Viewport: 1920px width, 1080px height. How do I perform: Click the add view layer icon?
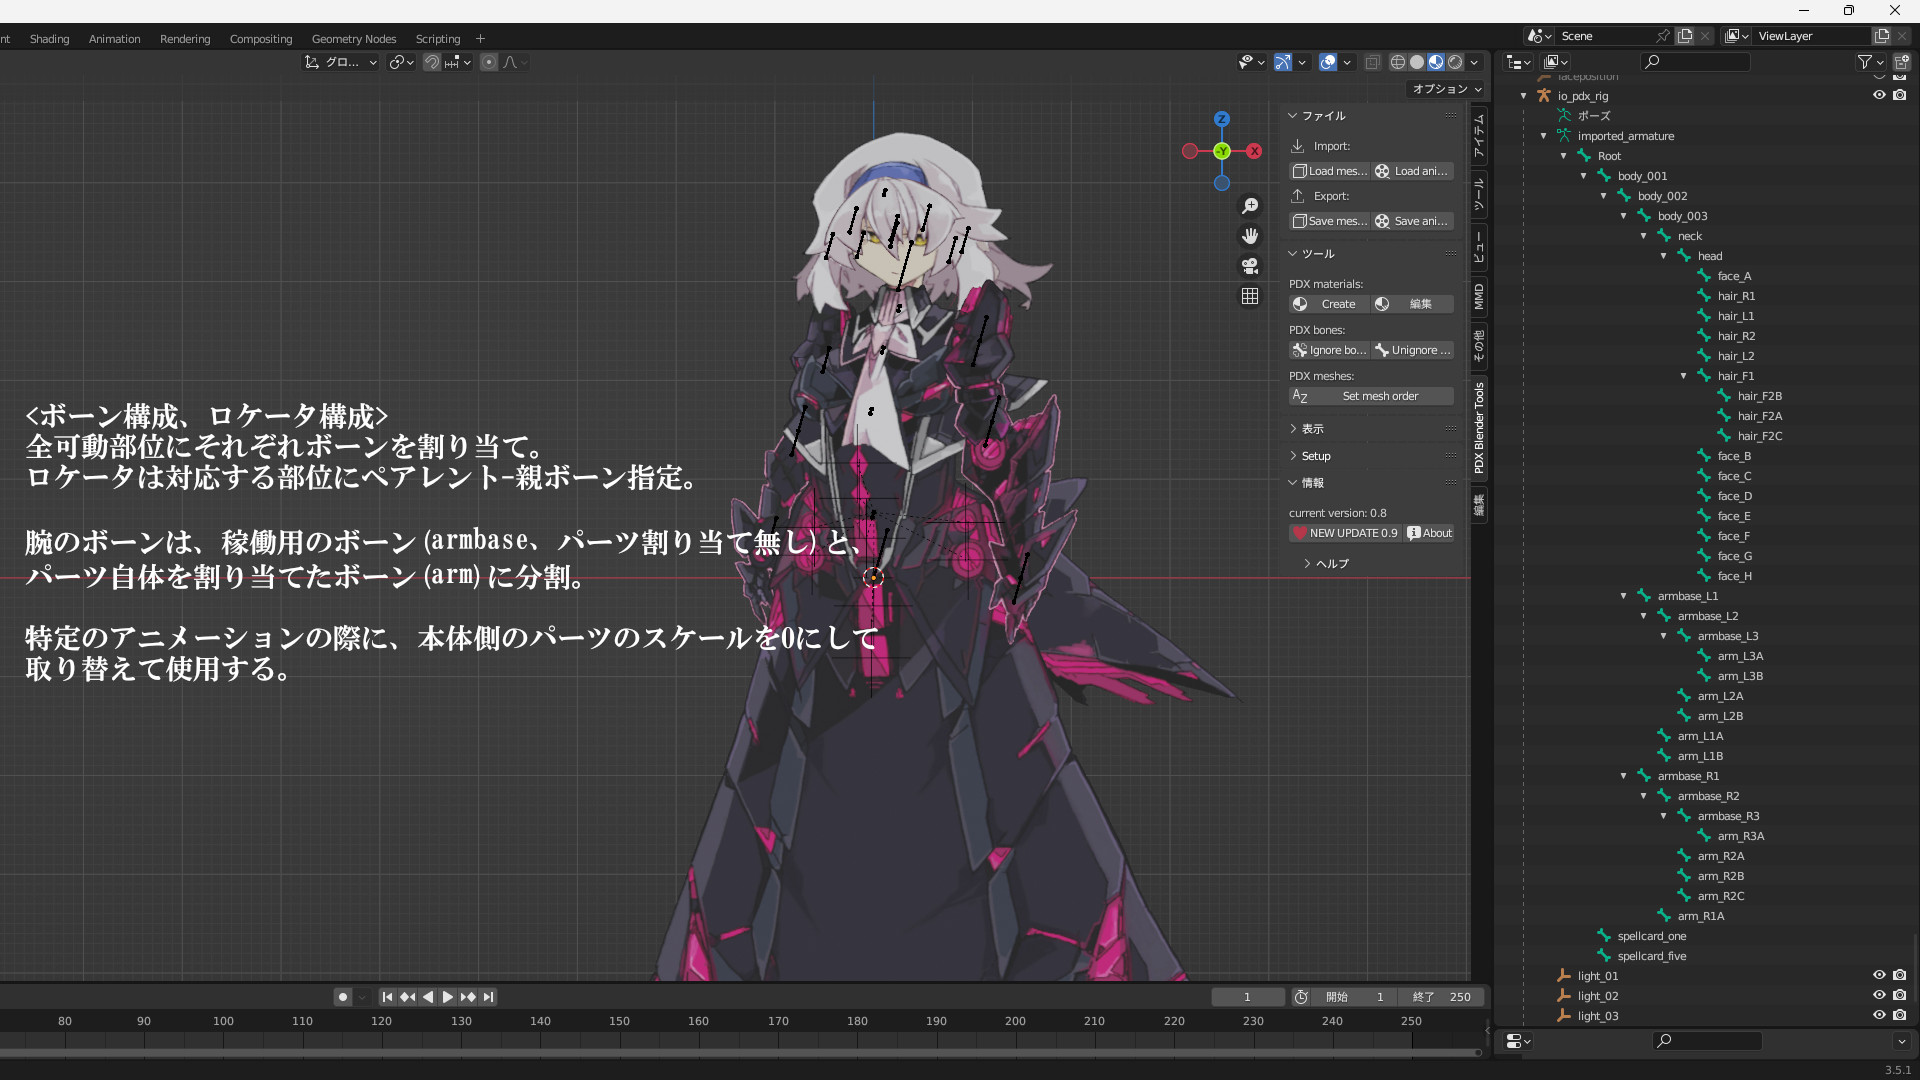1881,36
